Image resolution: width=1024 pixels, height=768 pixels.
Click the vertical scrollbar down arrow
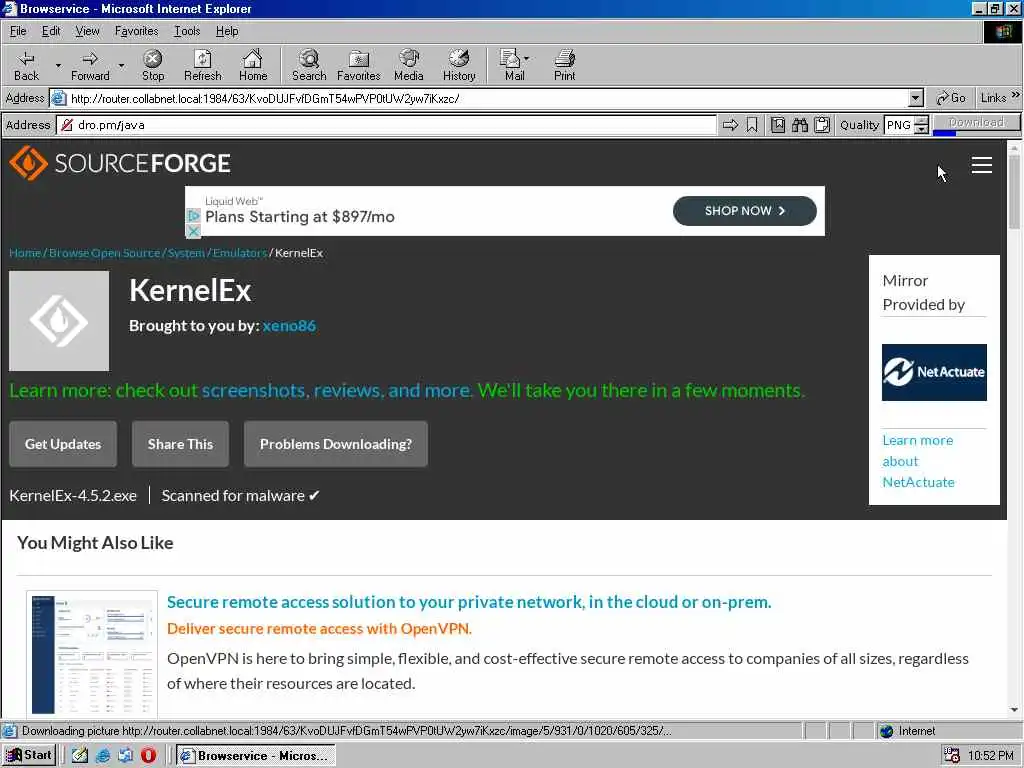click(x=1014, y=710)
